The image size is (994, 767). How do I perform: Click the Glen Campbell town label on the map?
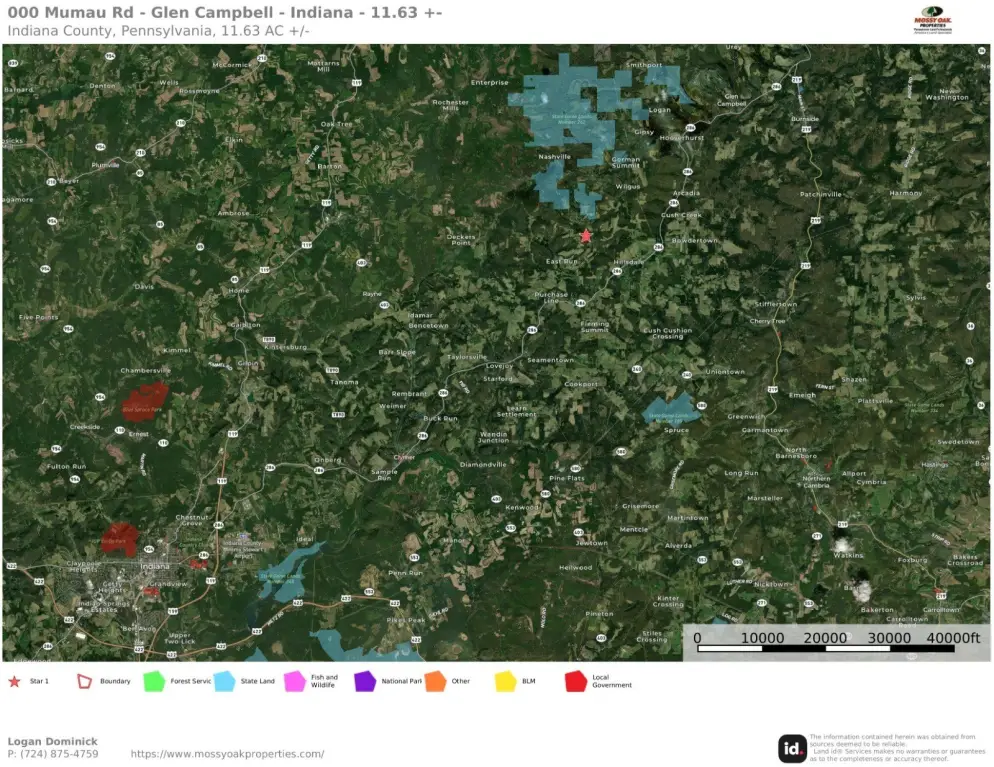[731, 100]
